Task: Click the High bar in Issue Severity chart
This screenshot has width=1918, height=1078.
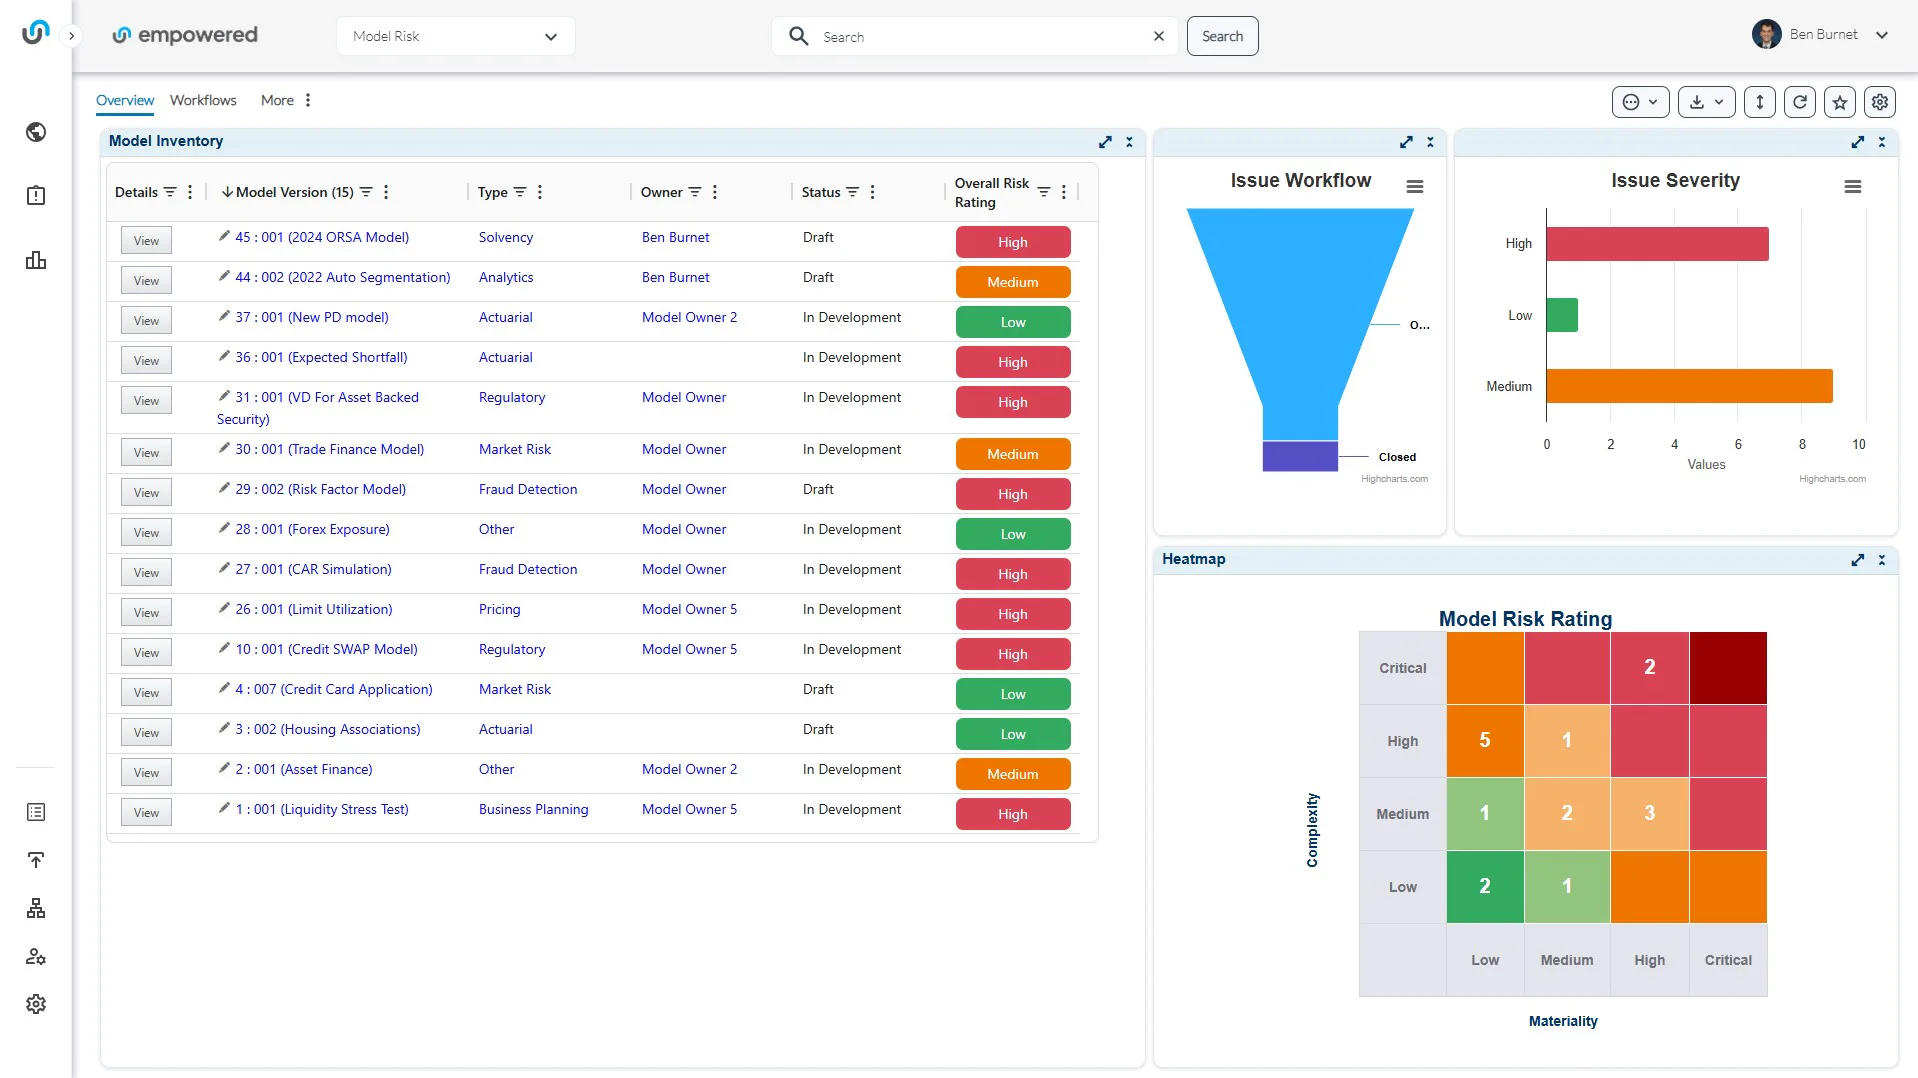Action: 1657,244
